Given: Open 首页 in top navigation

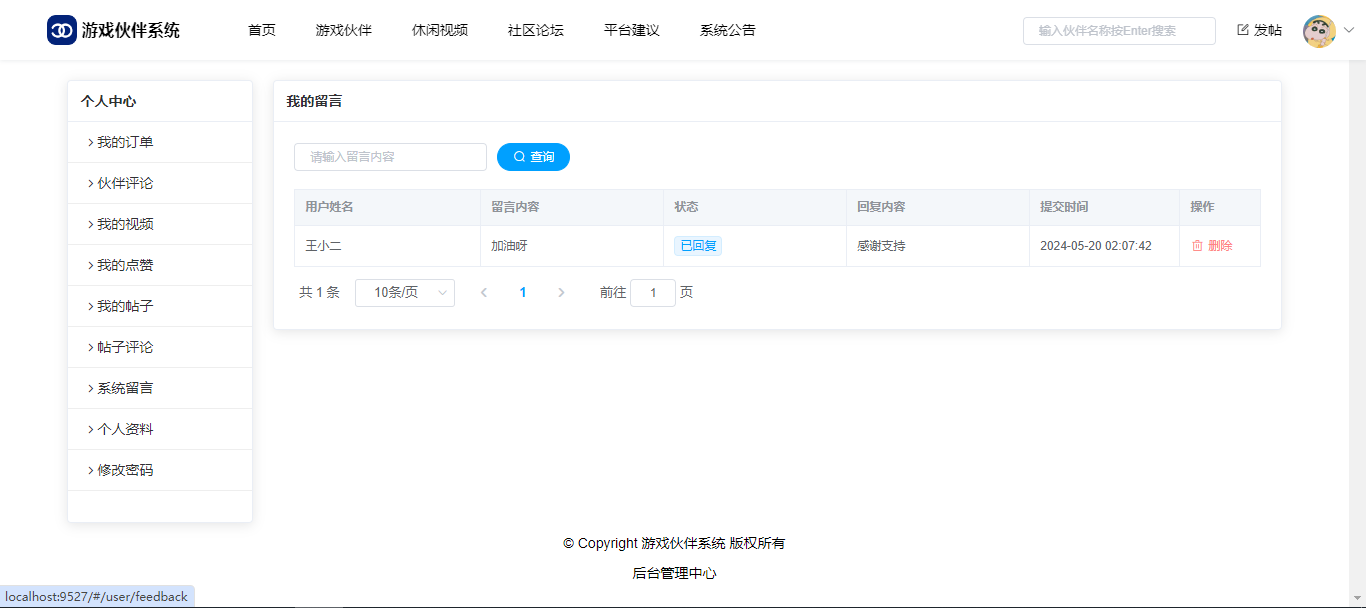Looking at the screenshot, I should (262, 30).
